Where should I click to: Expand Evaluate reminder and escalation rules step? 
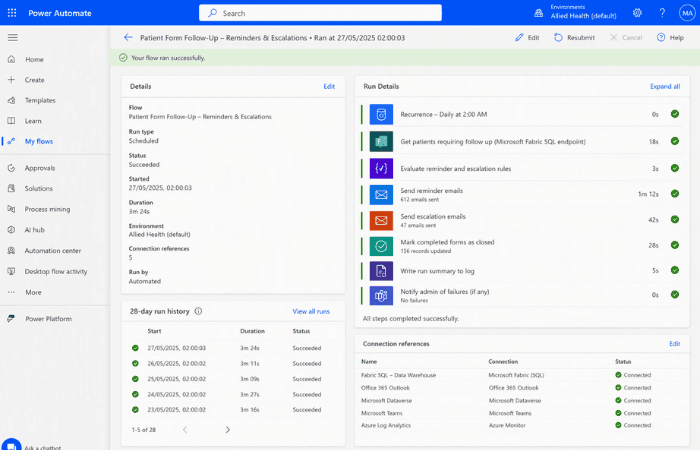(521, 168)
